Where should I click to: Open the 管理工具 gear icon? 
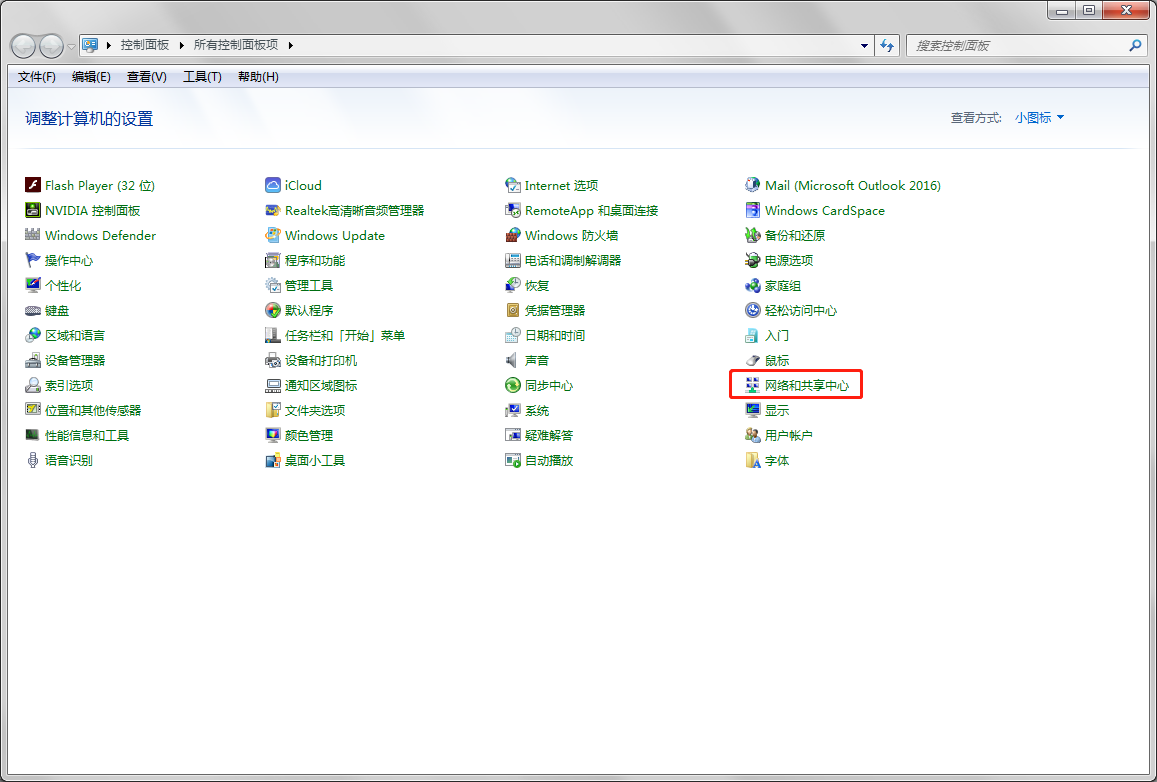273,286
